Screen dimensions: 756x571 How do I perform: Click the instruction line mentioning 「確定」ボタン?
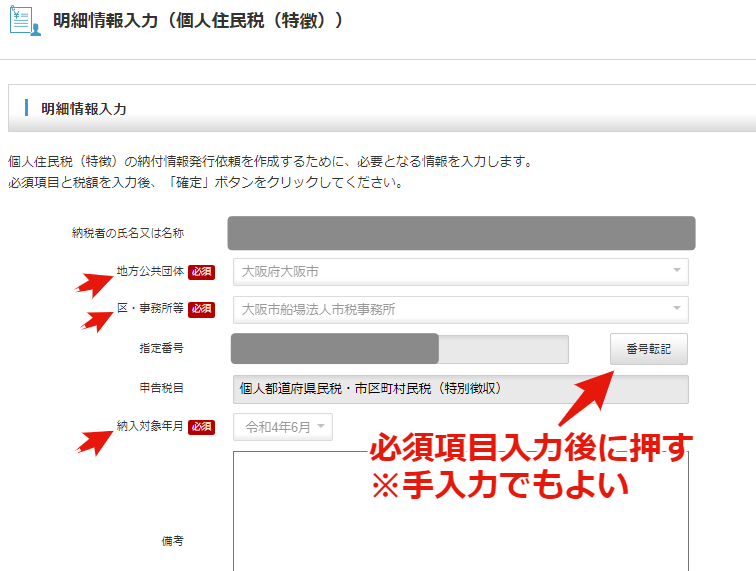point(206,182)
